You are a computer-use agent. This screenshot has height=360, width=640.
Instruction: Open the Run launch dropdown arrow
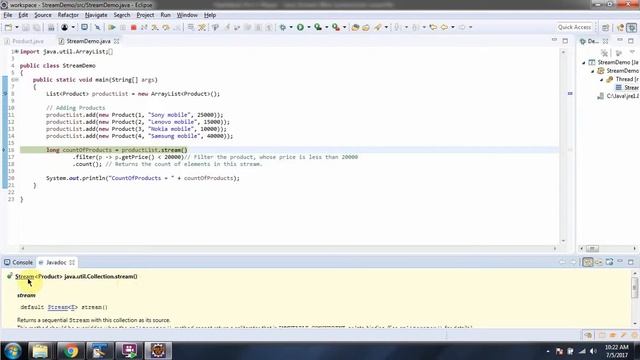pyautogui.click(x=309, y=27)
